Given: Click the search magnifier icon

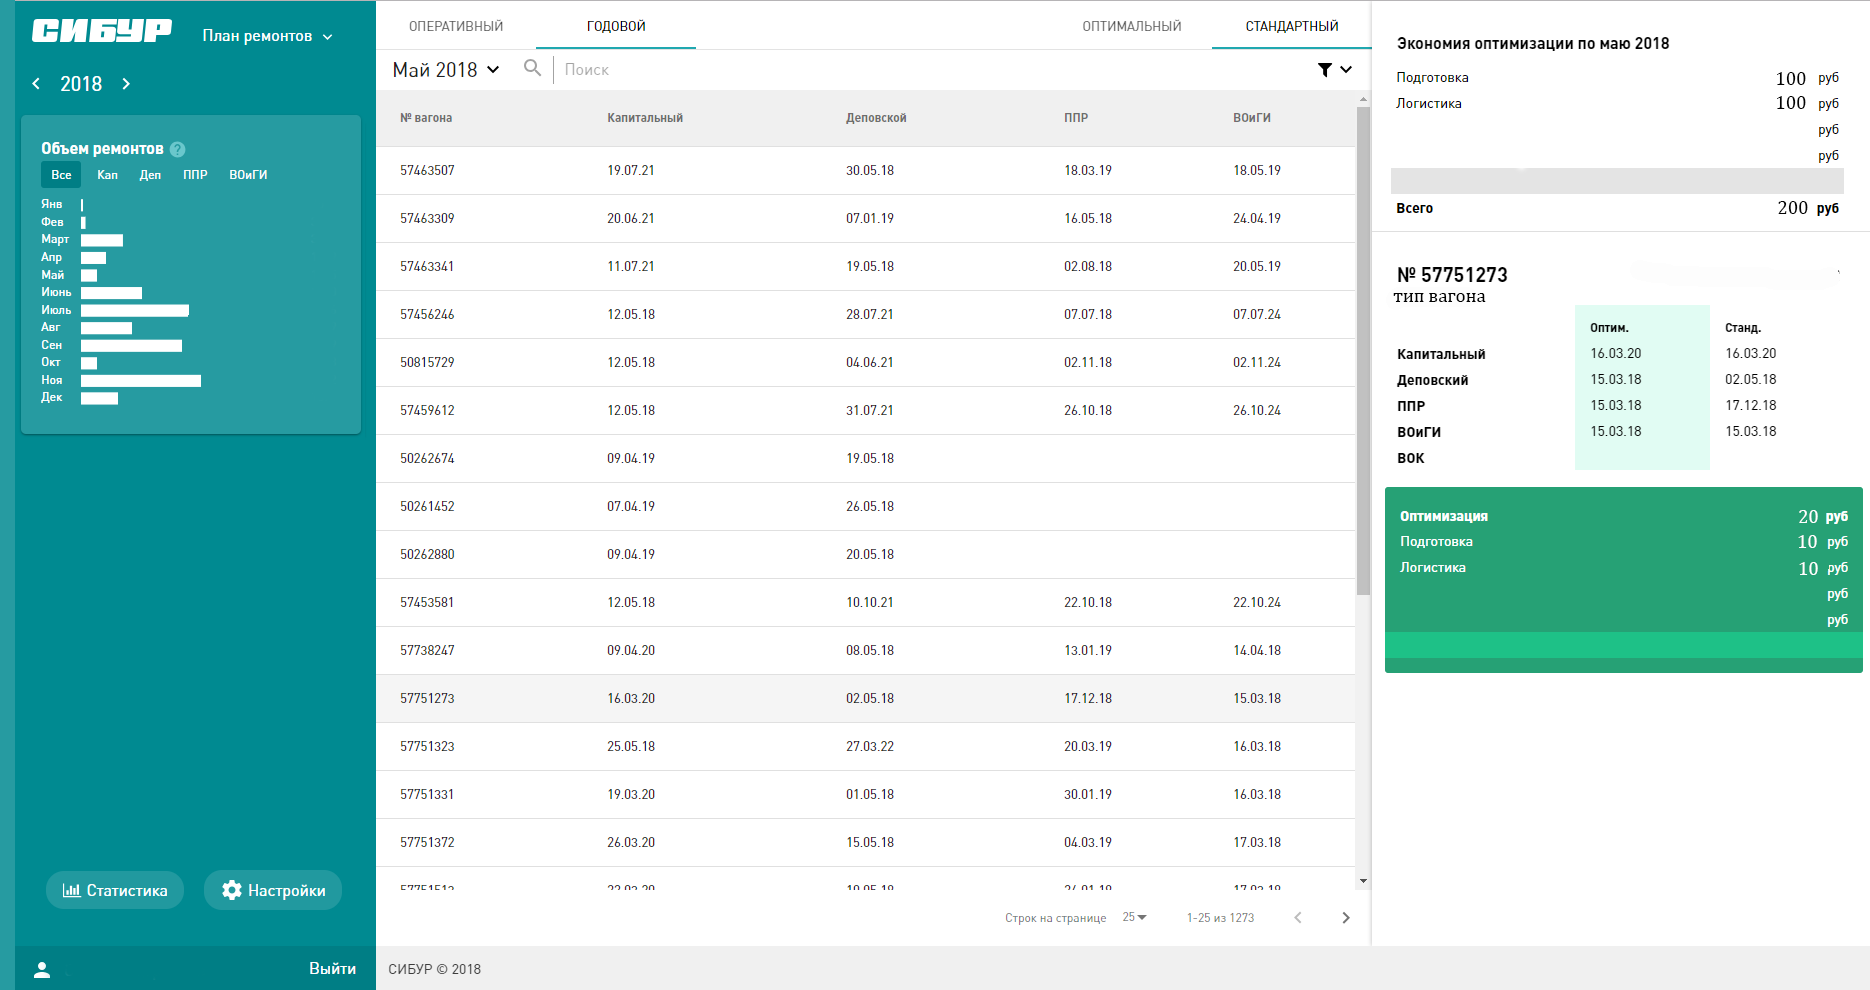Looking at the screenshot, I should click(533, 68).
